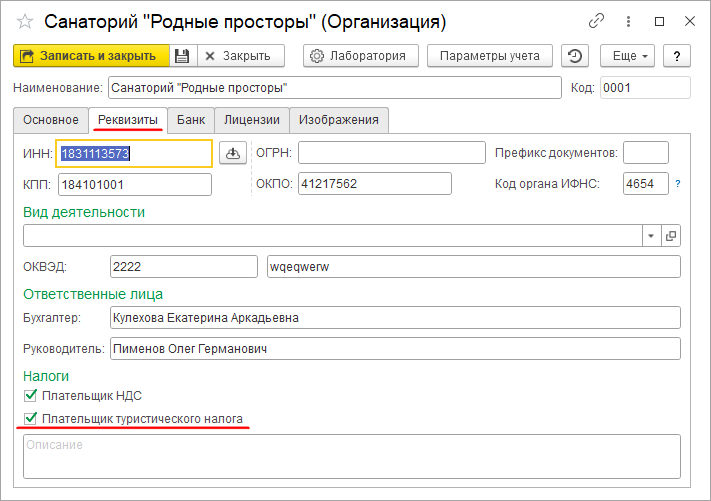711x501 pixels.
Task: Fill requisites by INN download icon
Action: tap(233, 153)
